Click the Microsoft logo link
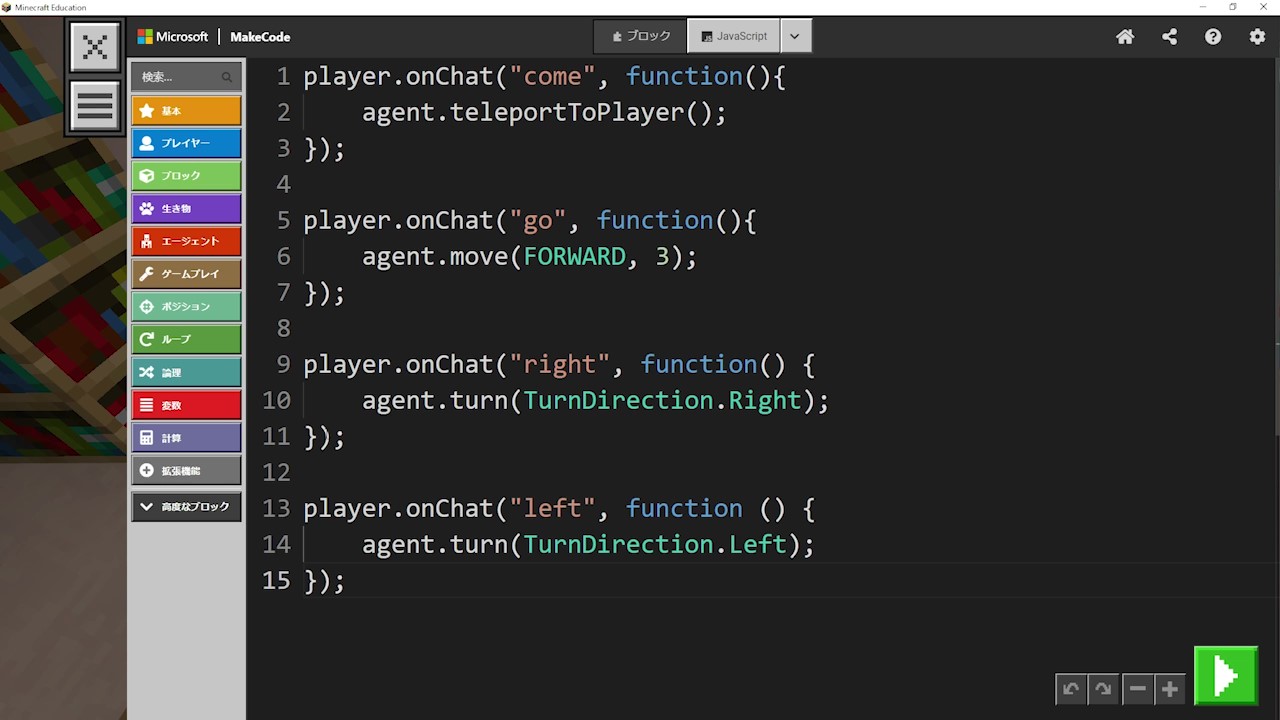 tap(173, 37)
